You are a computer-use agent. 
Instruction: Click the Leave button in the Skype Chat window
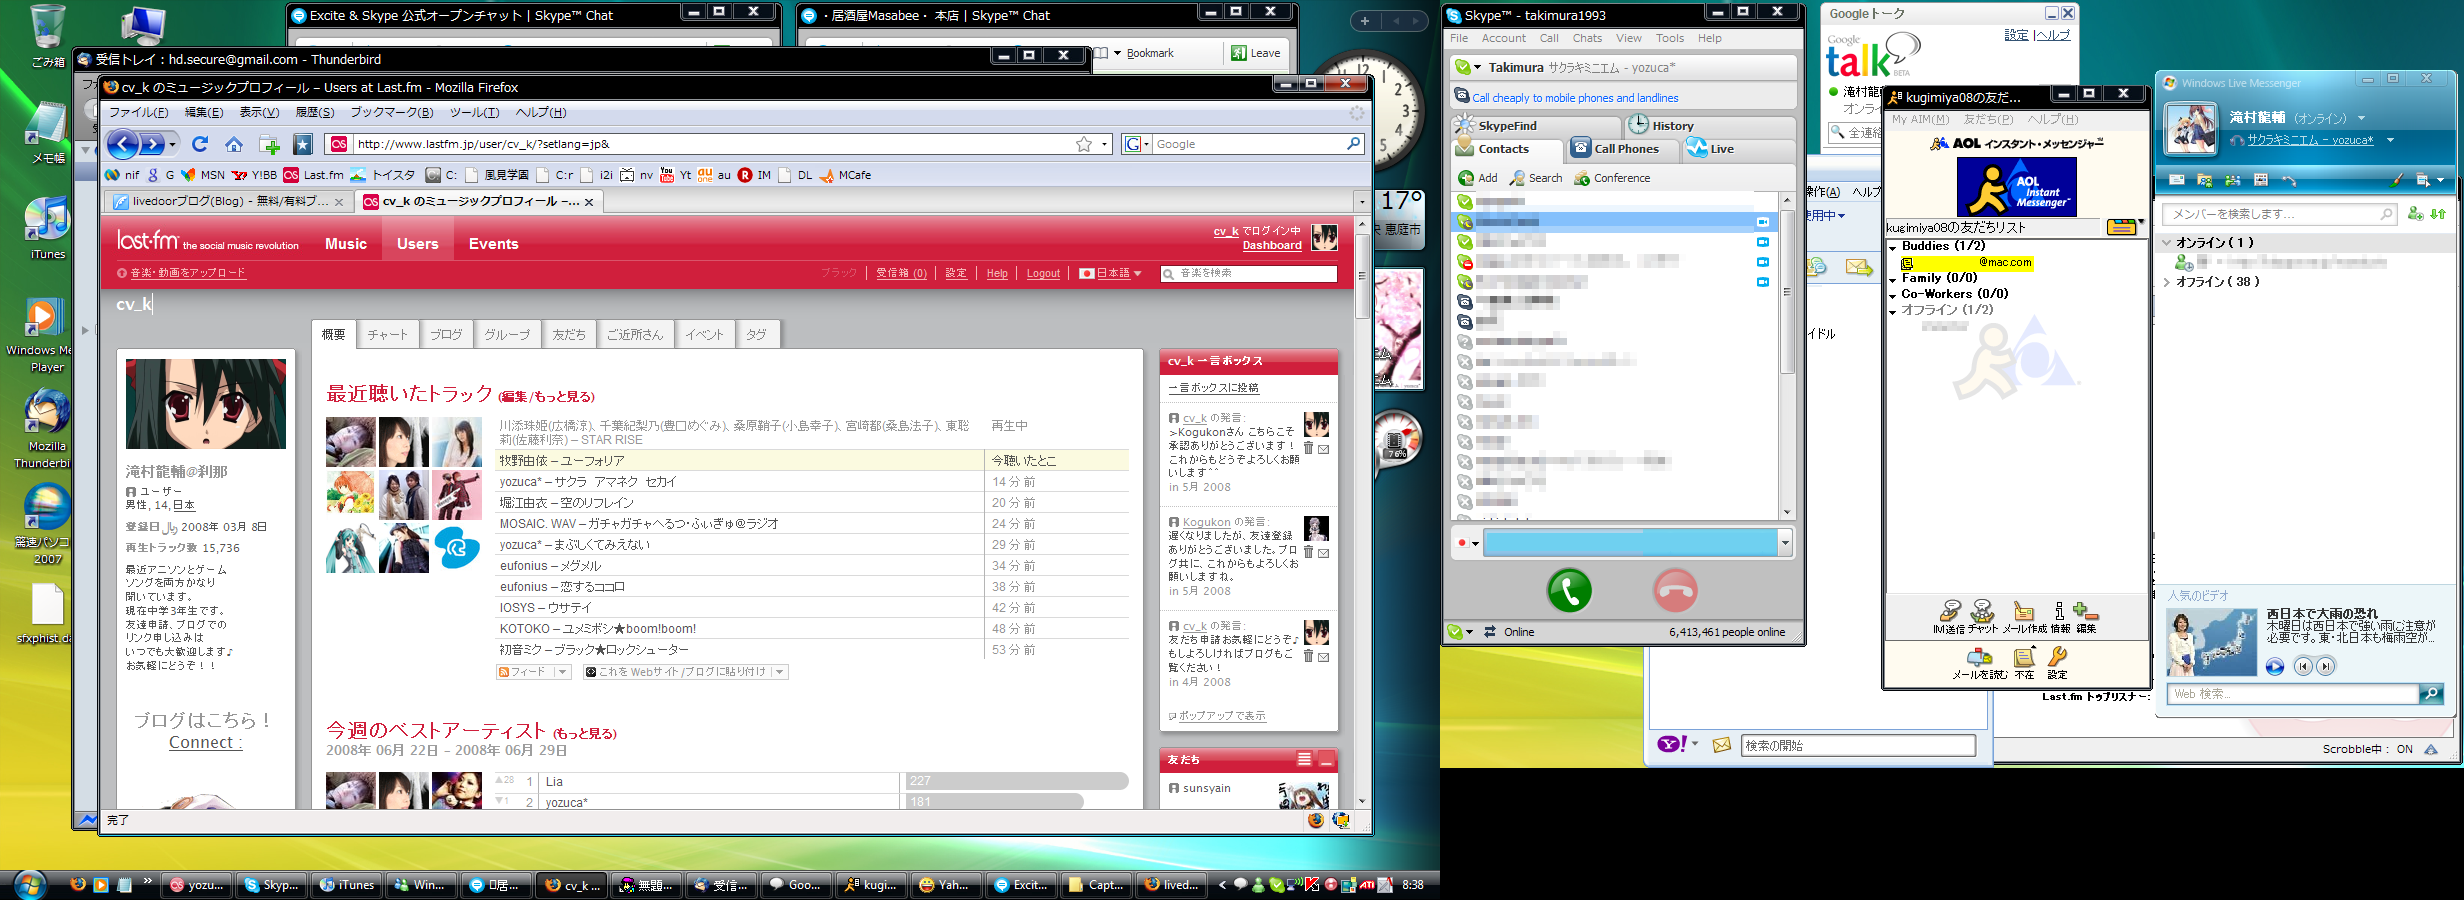pyautogui.click(x=1255, y=53)
